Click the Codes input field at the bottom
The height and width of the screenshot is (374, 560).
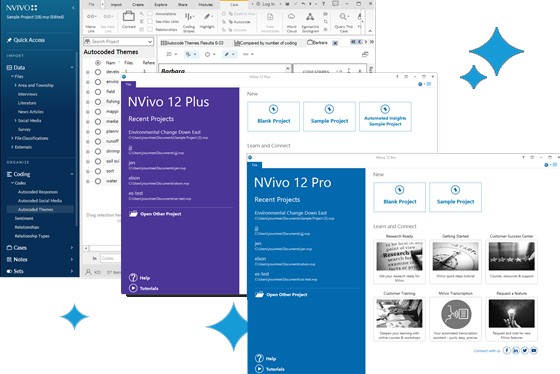coord(109,258)
